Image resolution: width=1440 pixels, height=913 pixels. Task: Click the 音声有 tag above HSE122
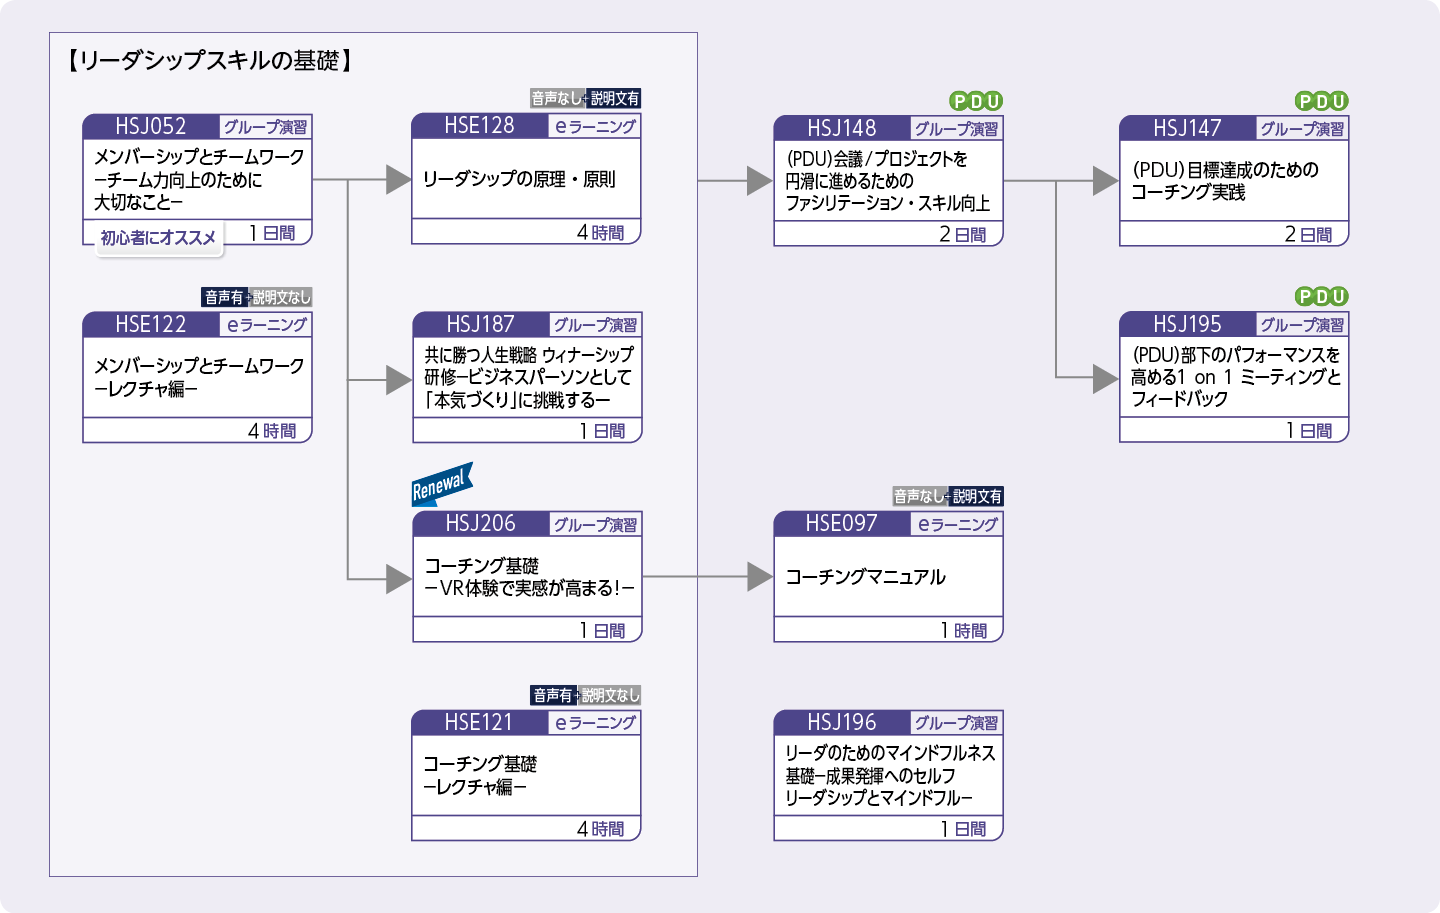[224, 297]
